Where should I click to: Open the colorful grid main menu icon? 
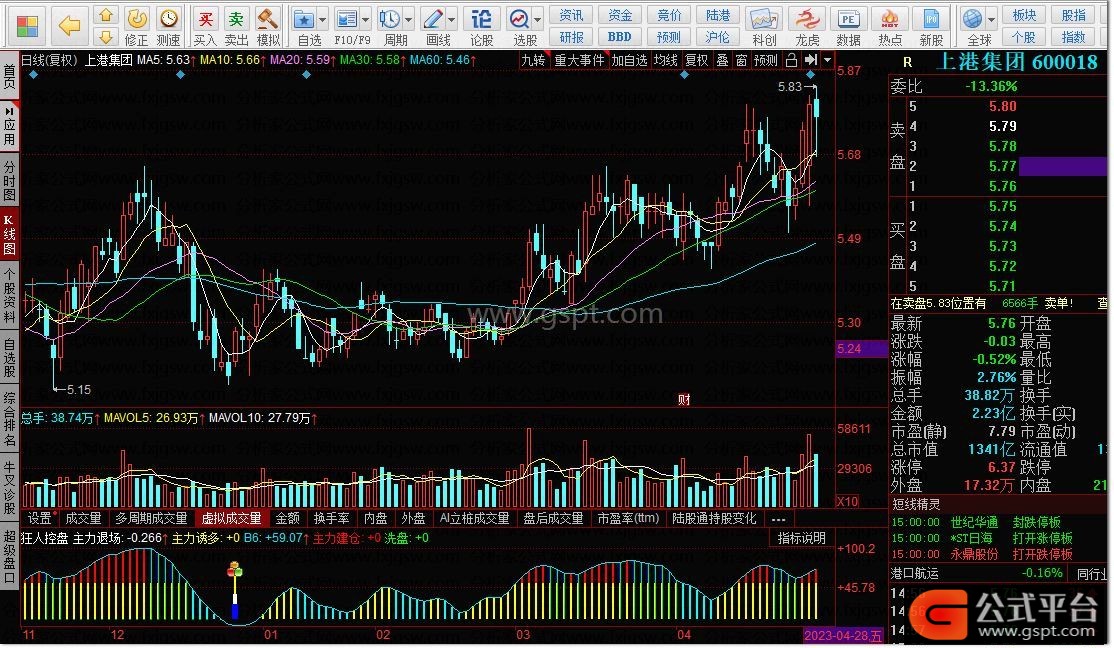pyautogui.click(x=27, y=26)
